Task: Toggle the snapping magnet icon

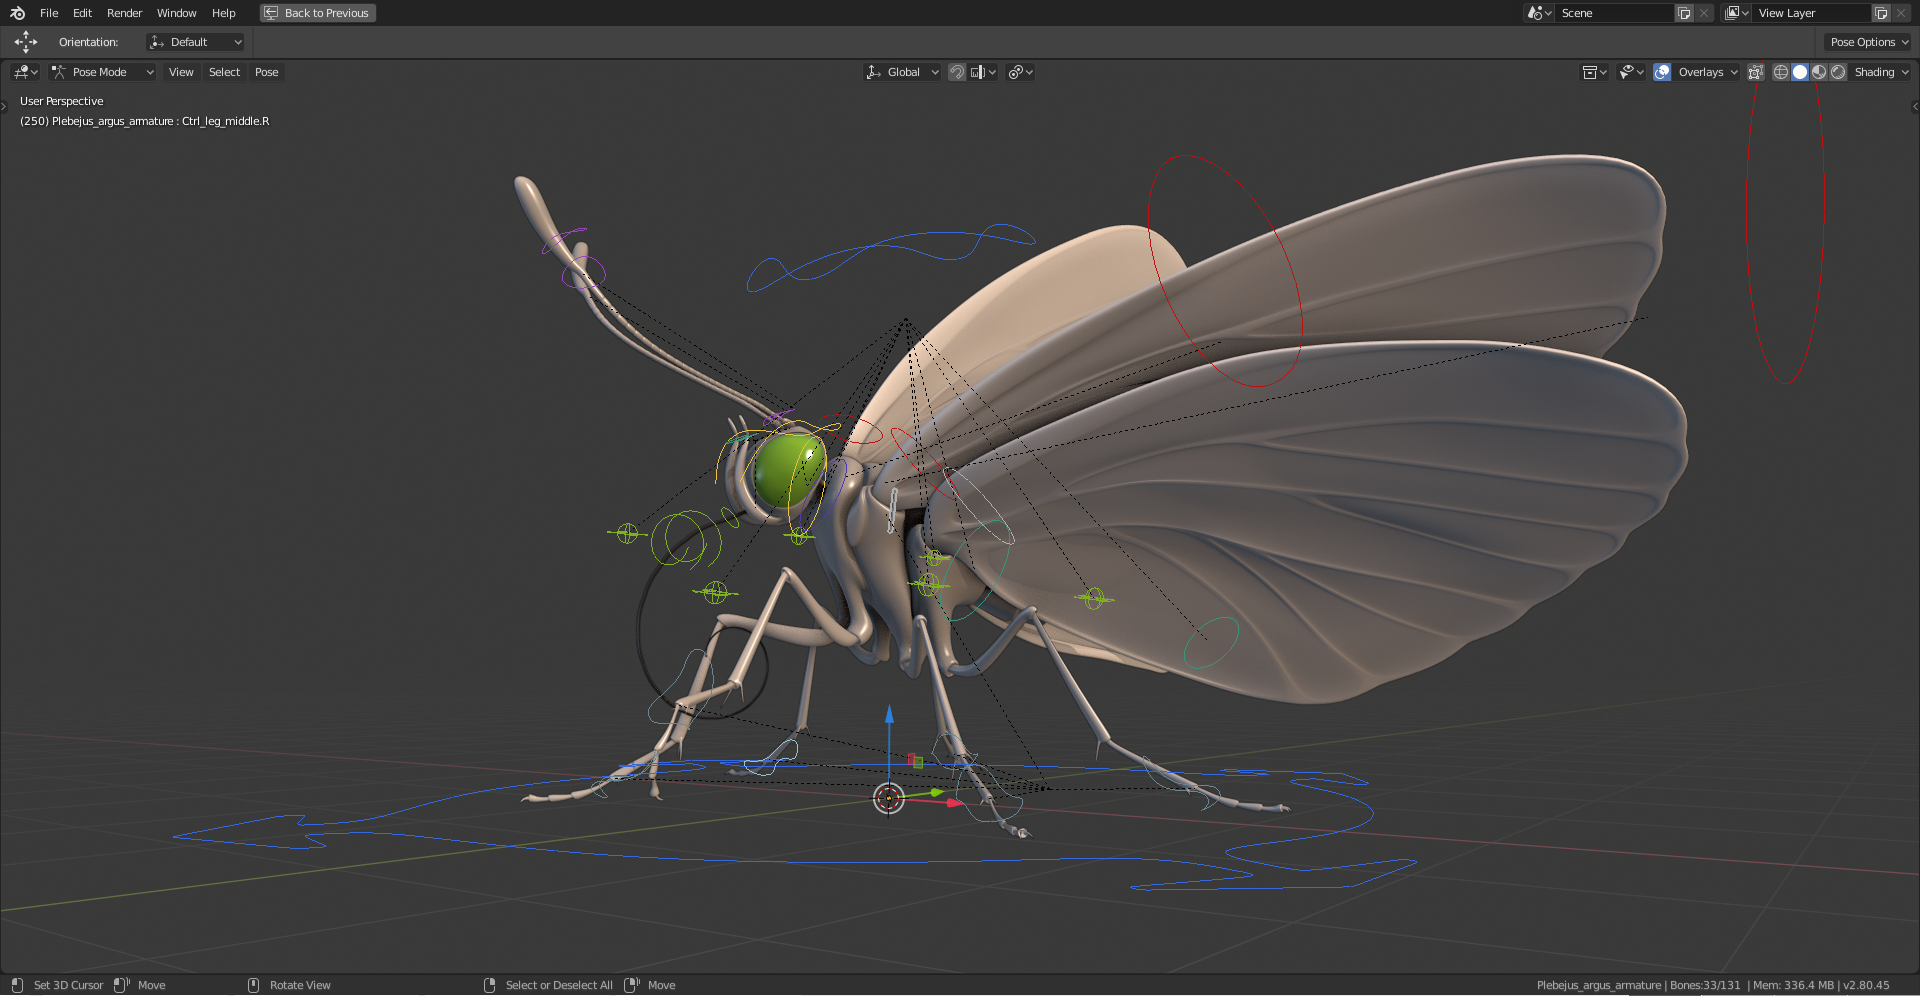Action: coord(957,72)
